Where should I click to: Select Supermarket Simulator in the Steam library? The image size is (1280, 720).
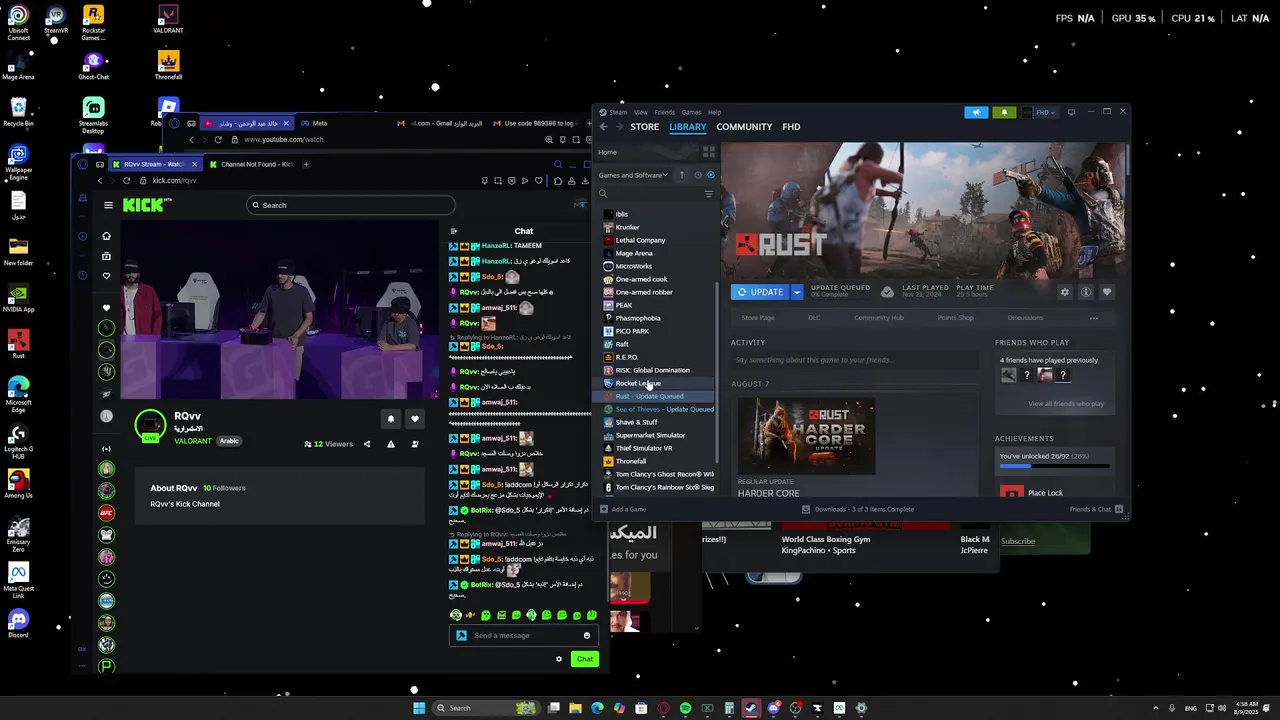pos(650,435)
